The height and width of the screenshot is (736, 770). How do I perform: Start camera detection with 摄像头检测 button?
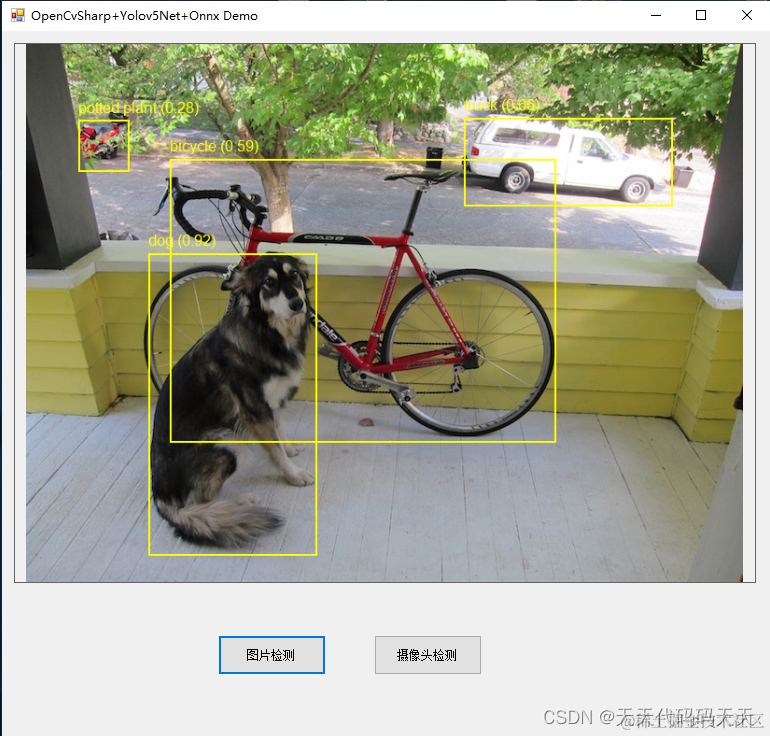click(x=428, y=654)
